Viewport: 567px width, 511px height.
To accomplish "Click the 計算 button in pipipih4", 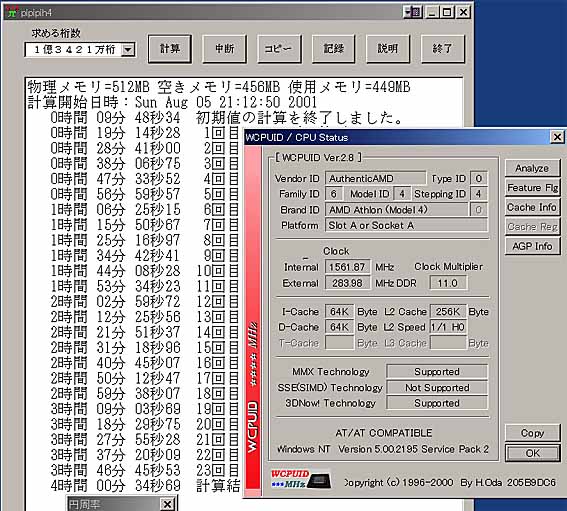I will (170, 49).
